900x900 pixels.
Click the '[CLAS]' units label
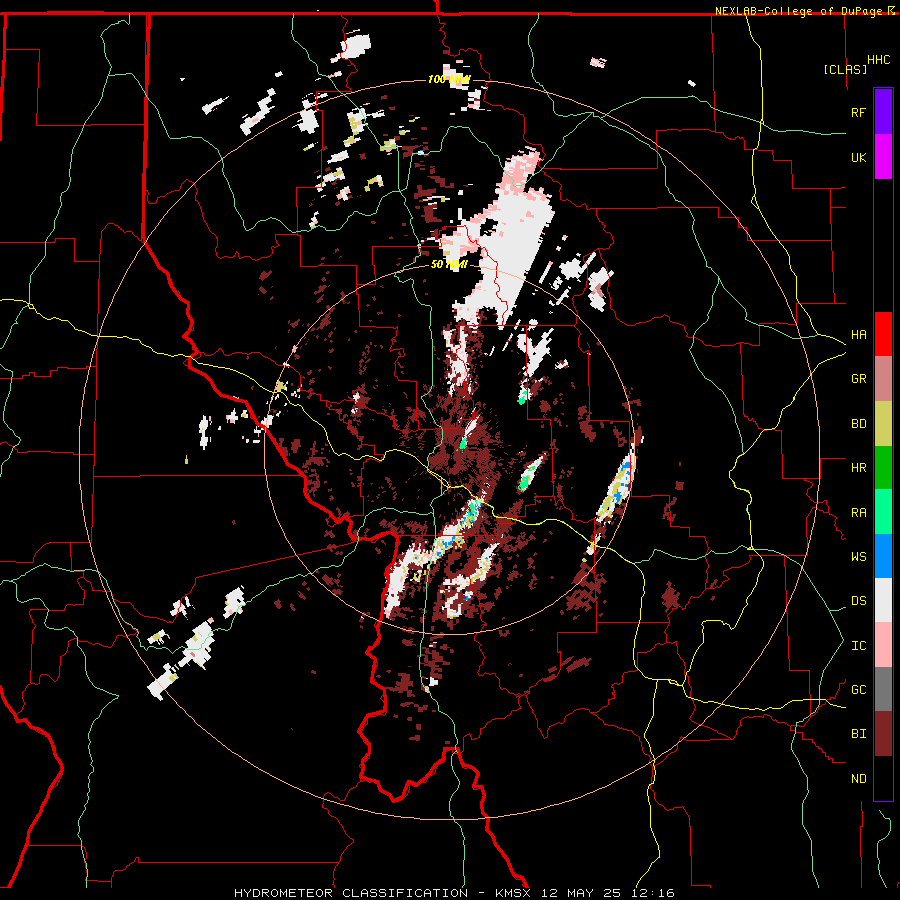click(845, 70)
